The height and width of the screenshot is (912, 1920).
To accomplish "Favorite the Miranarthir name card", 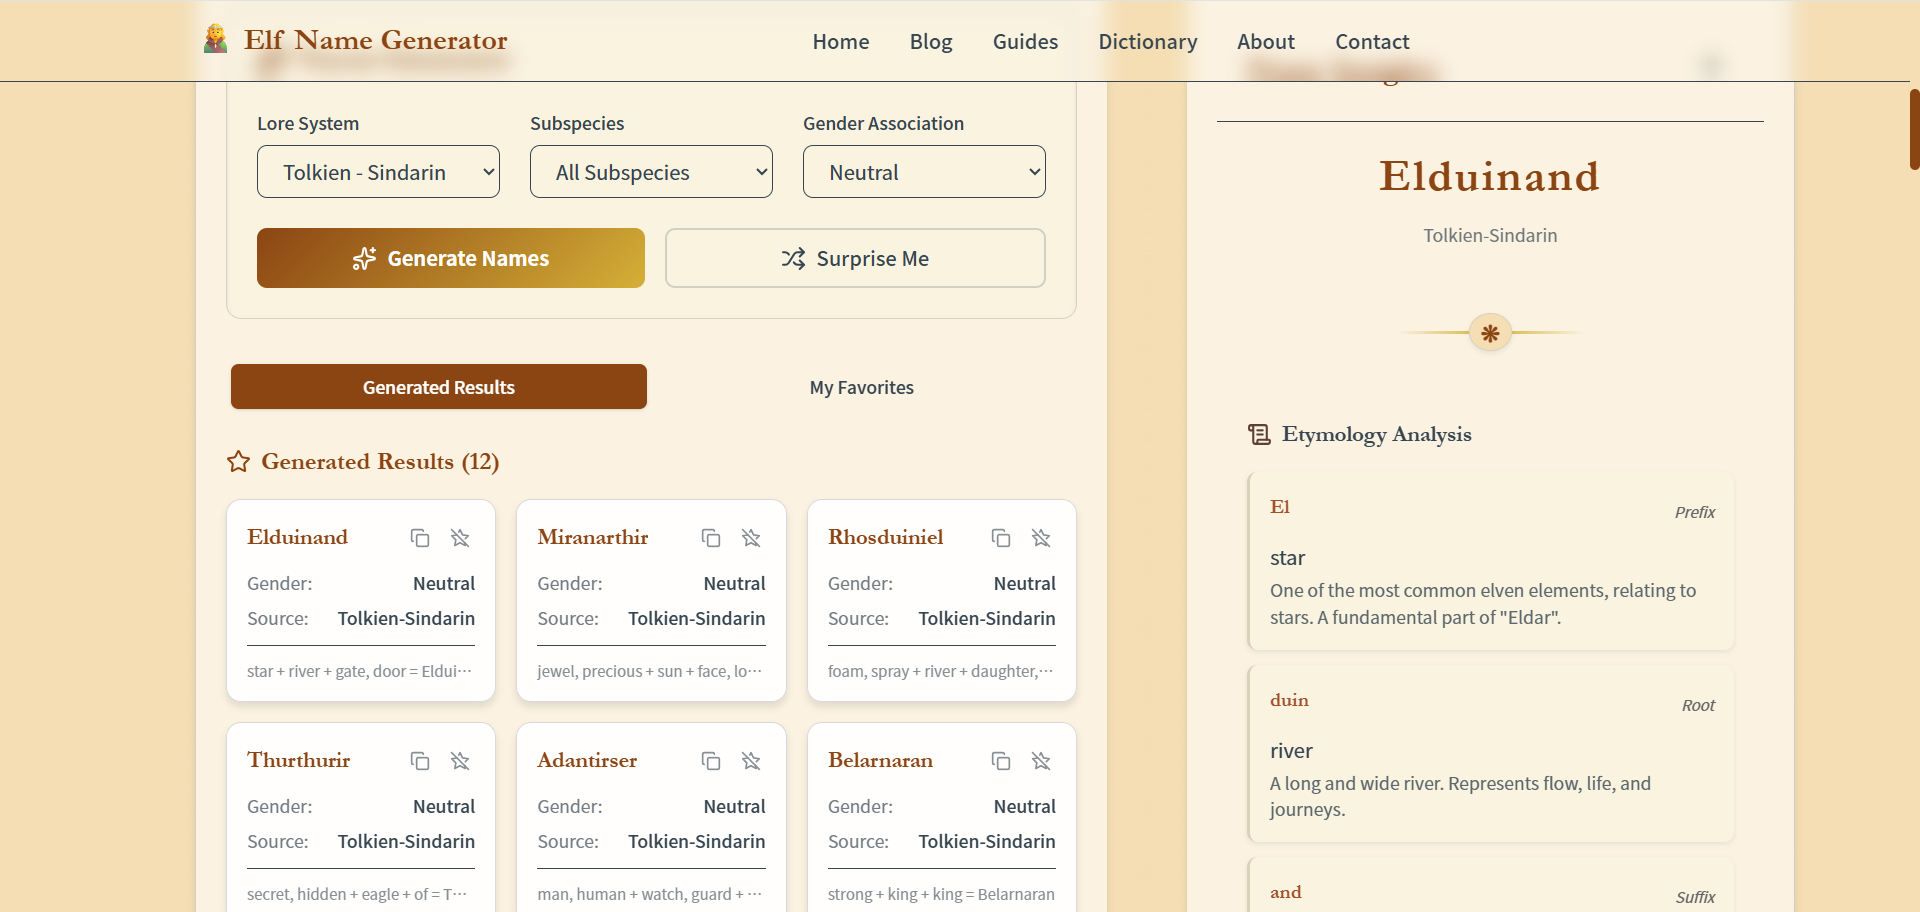I will (x=751, y=538).
